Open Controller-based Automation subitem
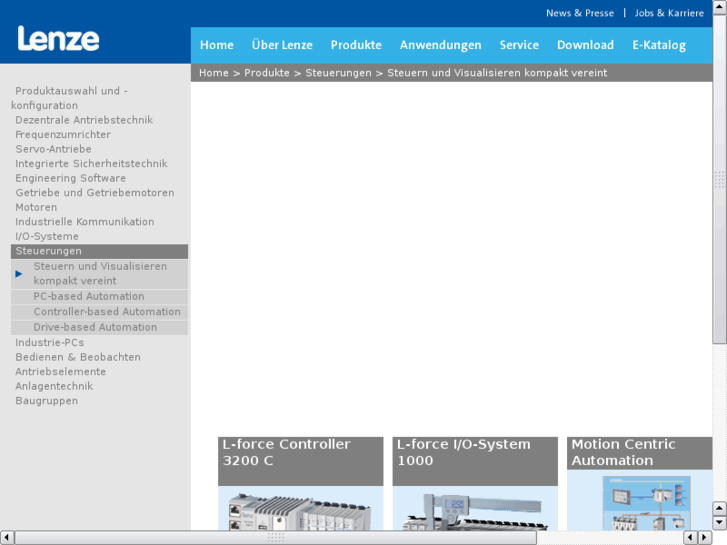The width and height of the screenshot is (727, 545). click(x=107, y=312)
